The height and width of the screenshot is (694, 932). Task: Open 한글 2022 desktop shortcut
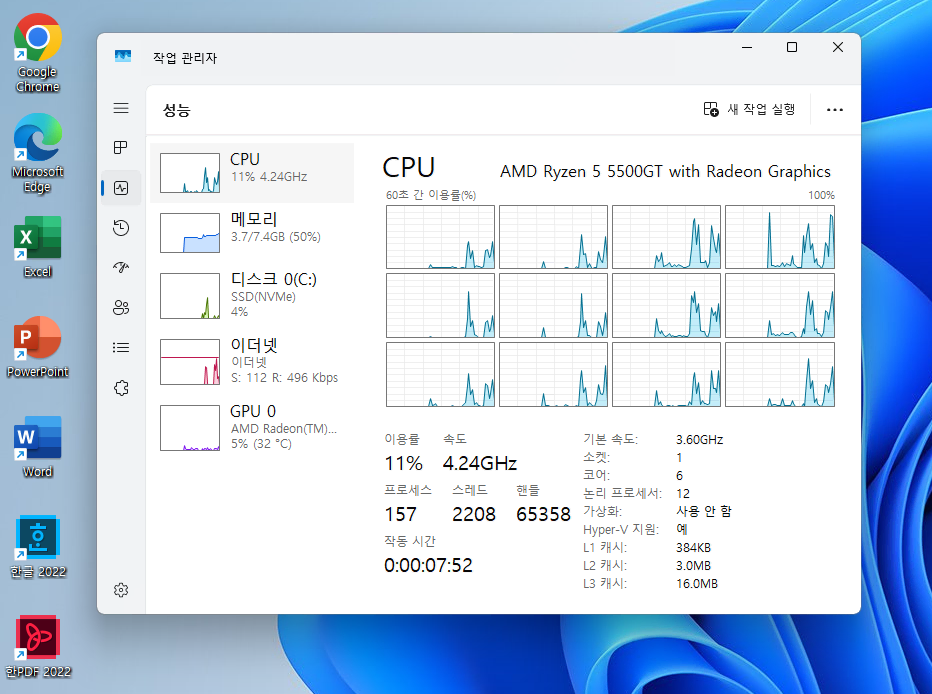click(x=37, y=547)
